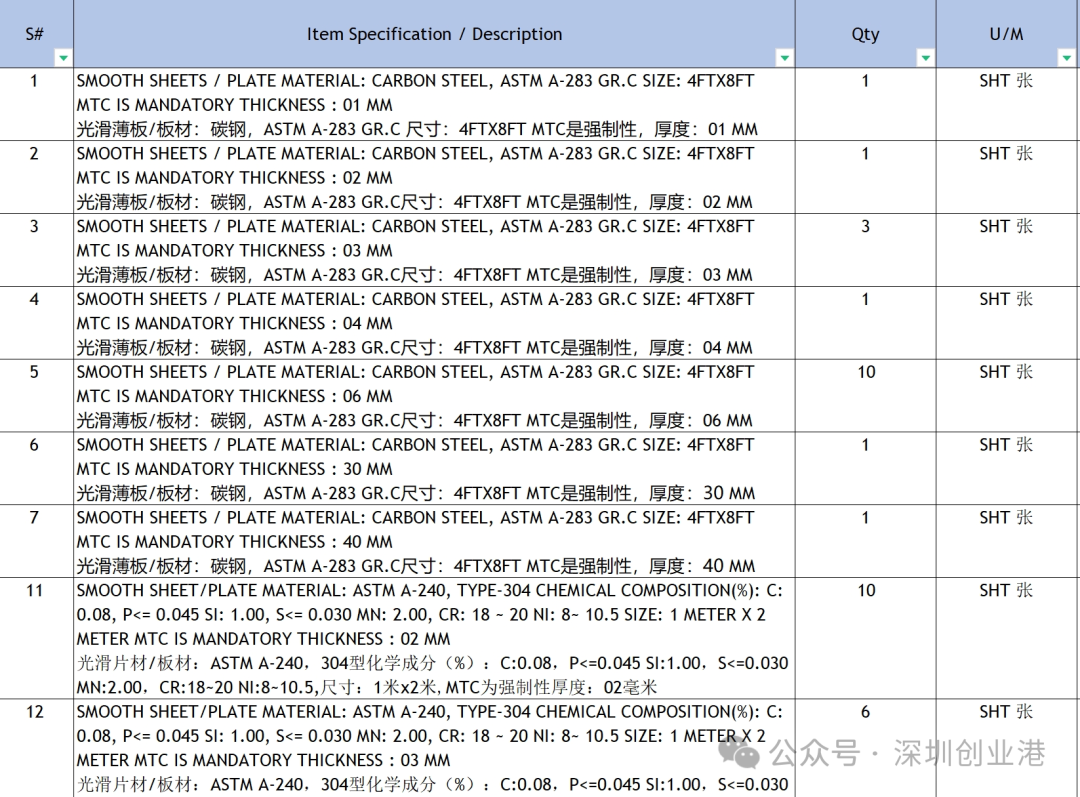Select description cell with THICKNESS : 30 MM

coord(434,468)
